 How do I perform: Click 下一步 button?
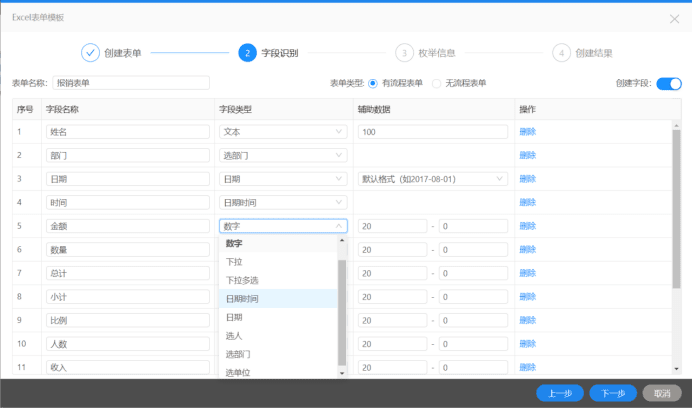point(613,393)
